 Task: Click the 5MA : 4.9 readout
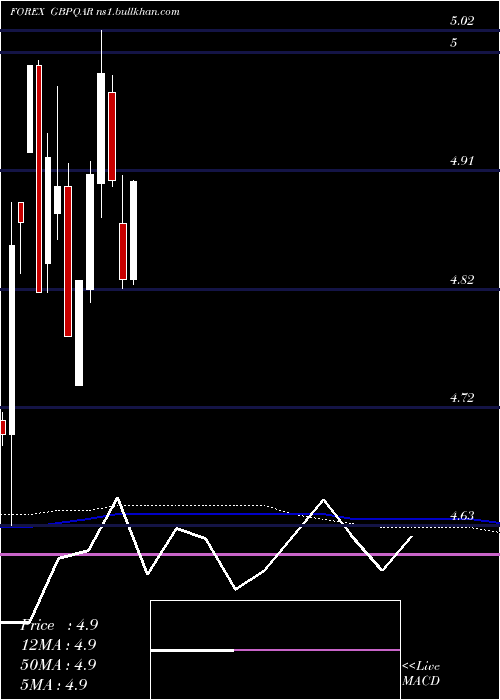(54, 684)
